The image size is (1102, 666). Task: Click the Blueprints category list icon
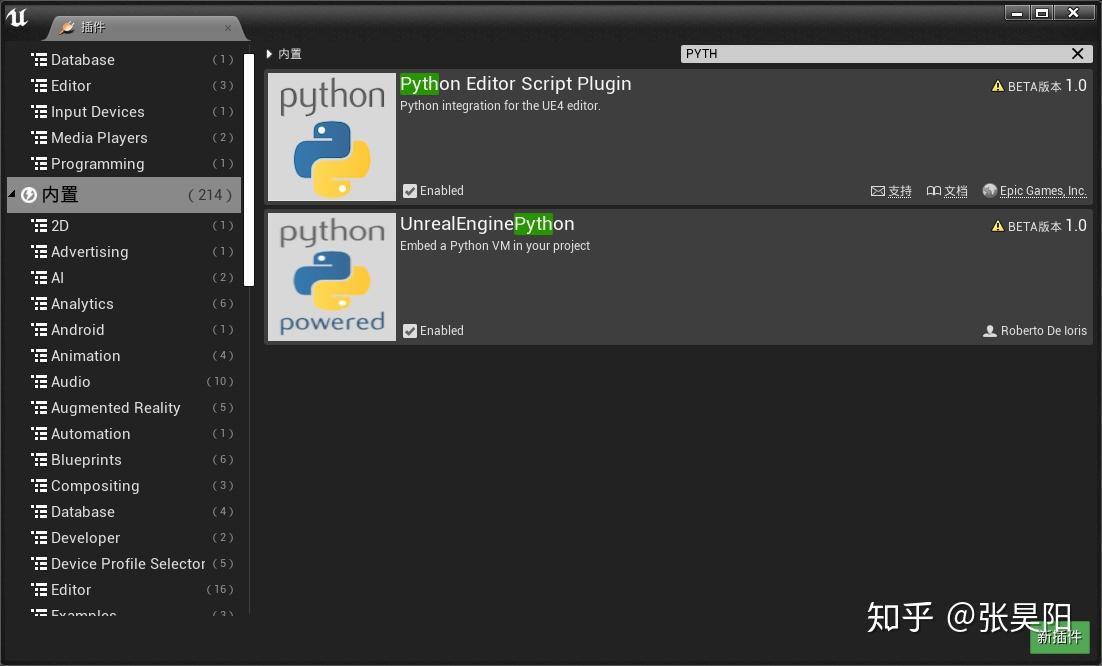39,460
